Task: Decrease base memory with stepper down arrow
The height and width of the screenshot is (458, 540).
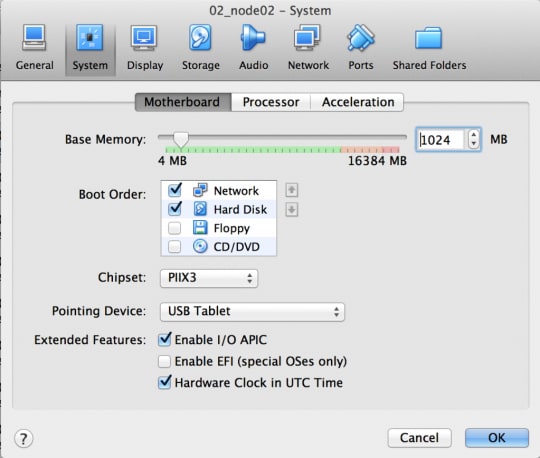Action: tap(474, 144)
